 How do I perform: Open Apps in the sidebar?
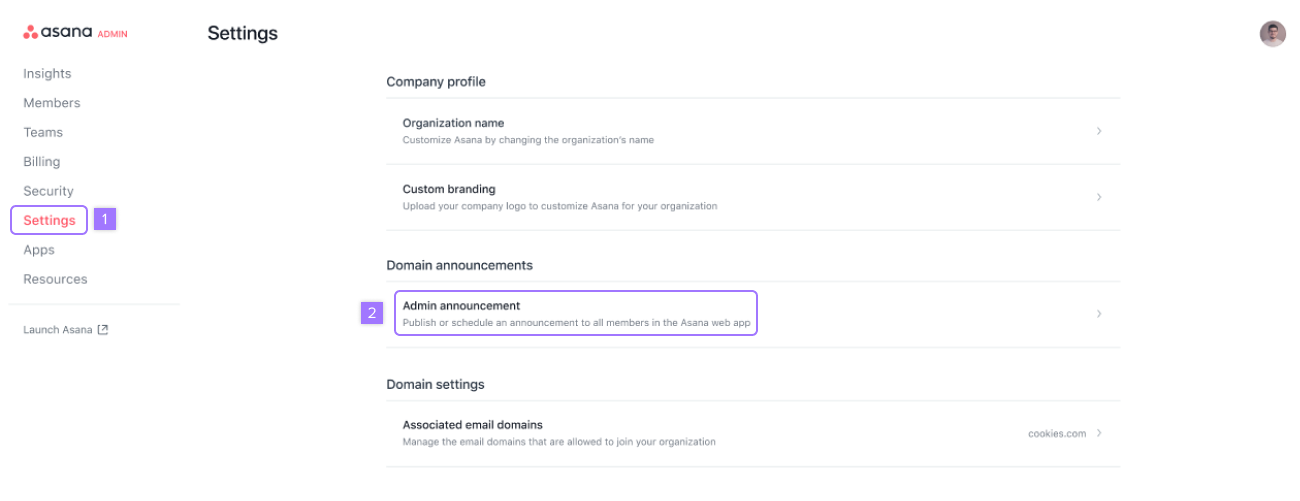coord(39,250)
